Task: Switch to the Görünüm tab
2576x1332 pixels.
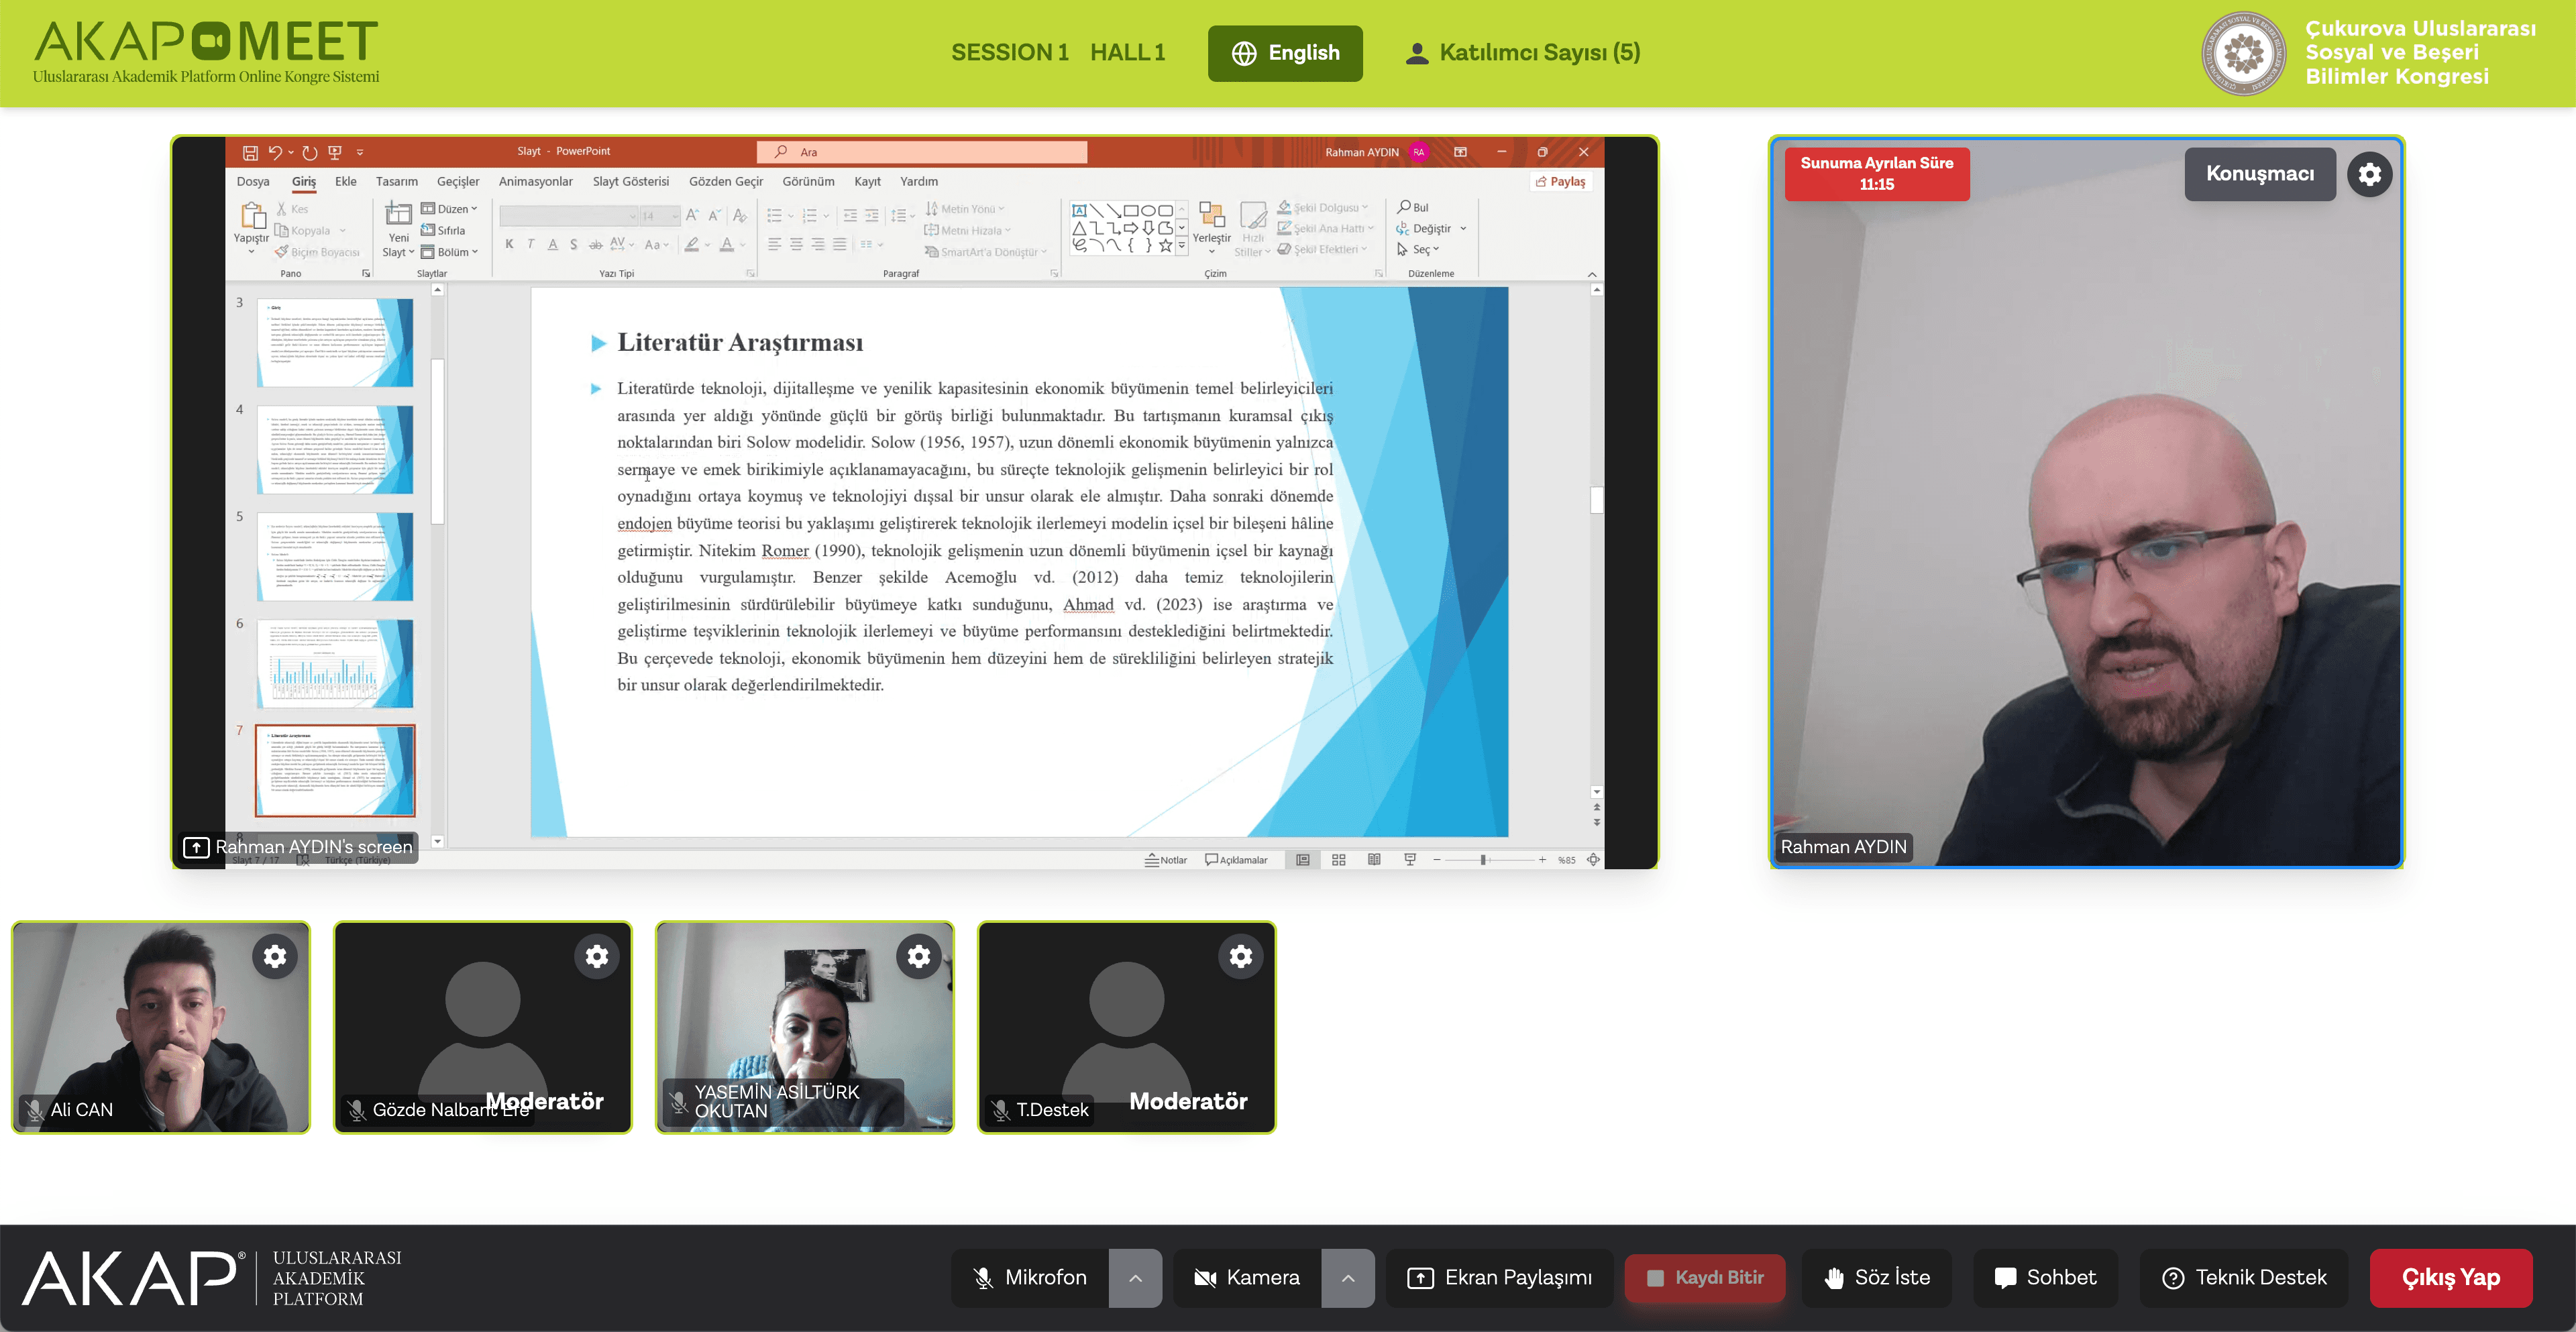Action: (808, 181)
